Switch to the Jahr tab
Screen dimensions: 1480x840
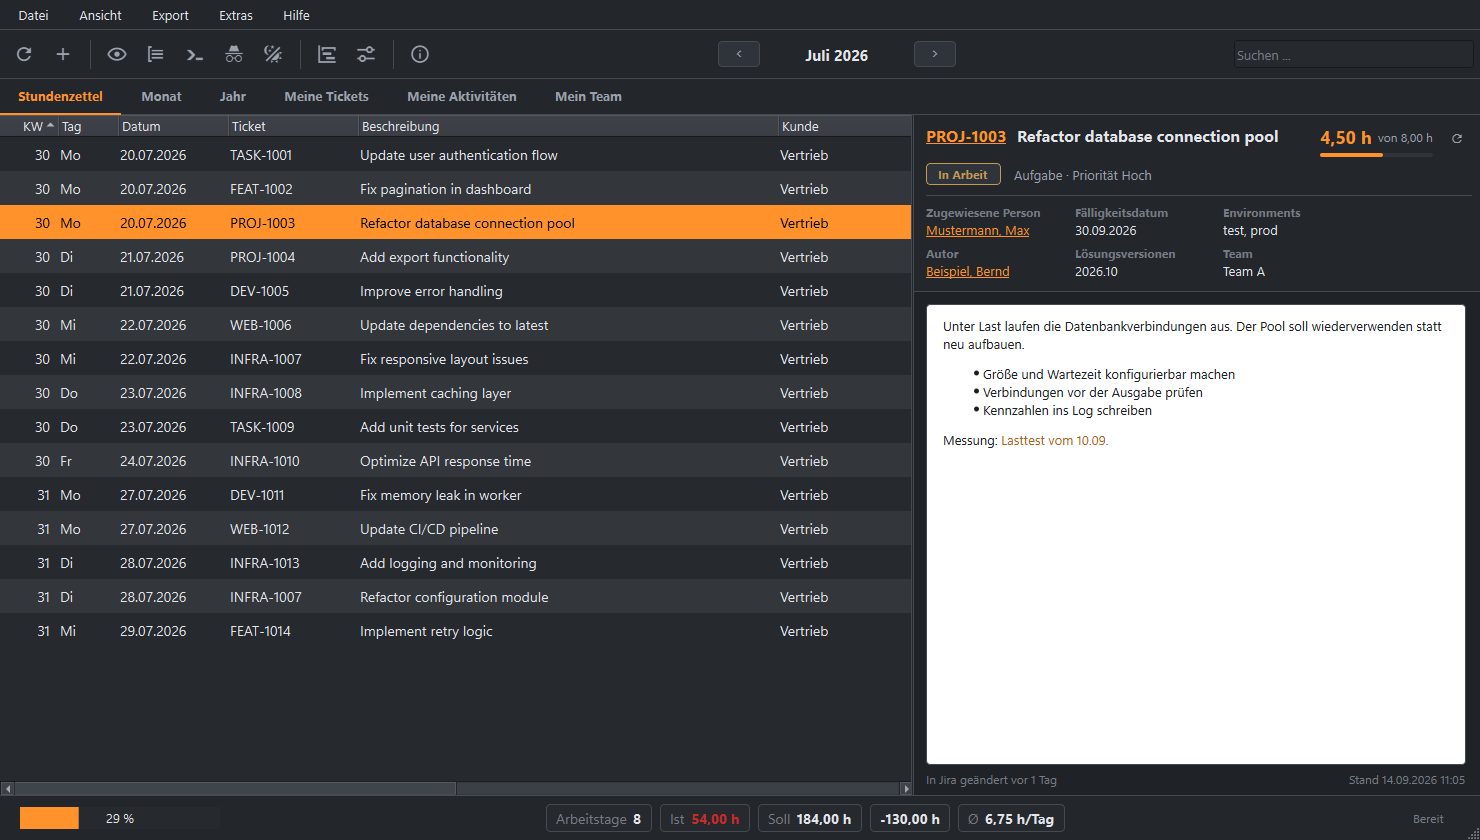[233, 97]
